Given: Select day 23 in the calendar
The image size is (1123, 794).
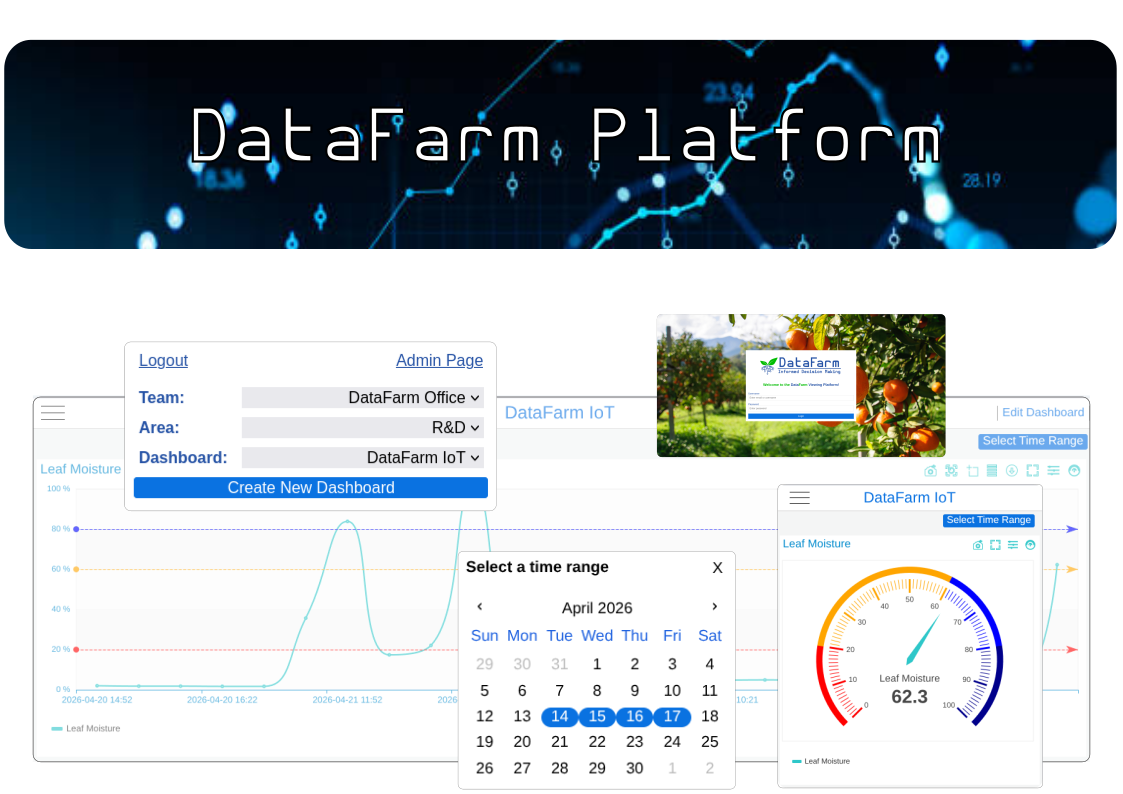Looking at the screenshot, I should tap(635, 742).
